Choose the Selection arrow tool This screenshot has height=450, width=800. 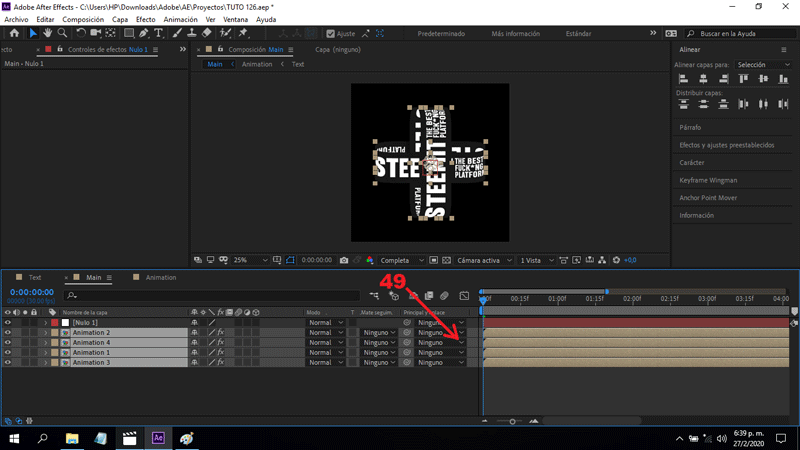33,33
